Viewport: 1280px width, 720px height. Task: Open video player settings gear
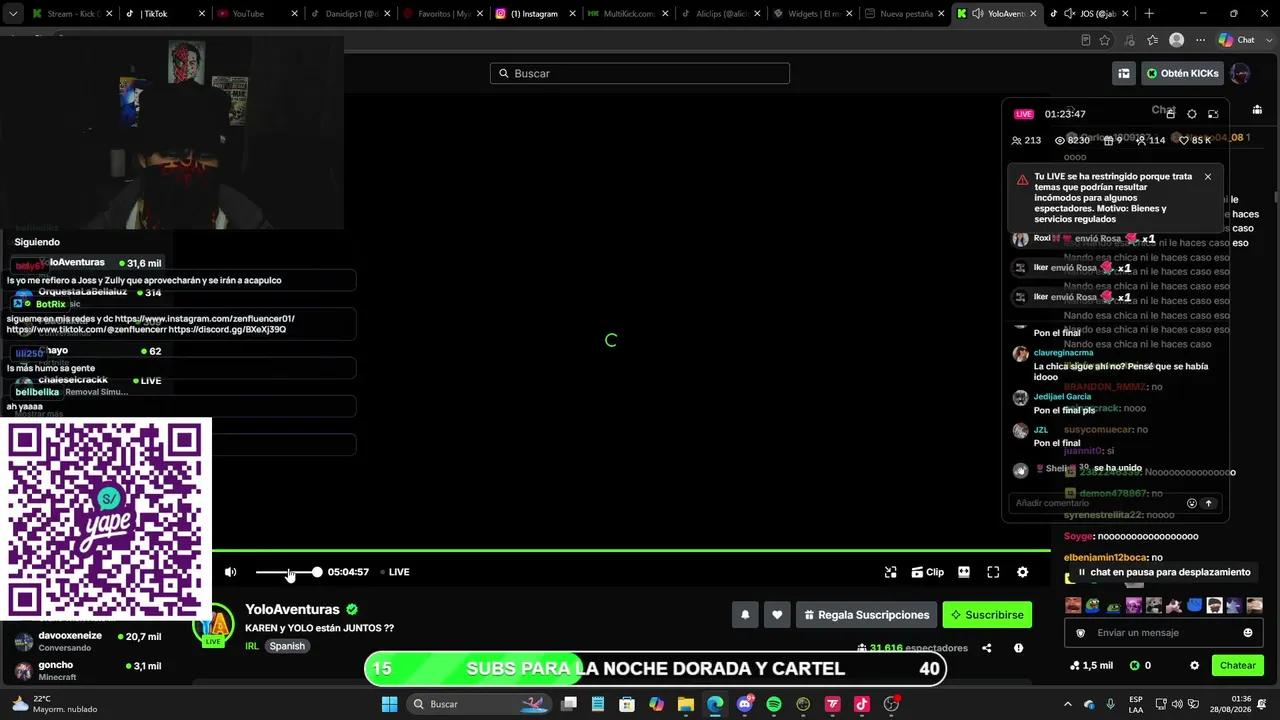coord(1022,572)
